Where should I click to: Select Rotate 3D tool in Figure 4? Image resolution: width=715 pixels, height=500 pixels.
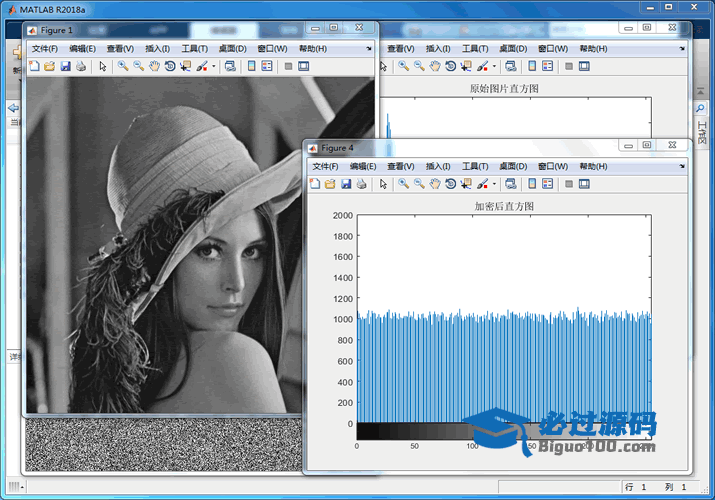[x=451, y=184]
